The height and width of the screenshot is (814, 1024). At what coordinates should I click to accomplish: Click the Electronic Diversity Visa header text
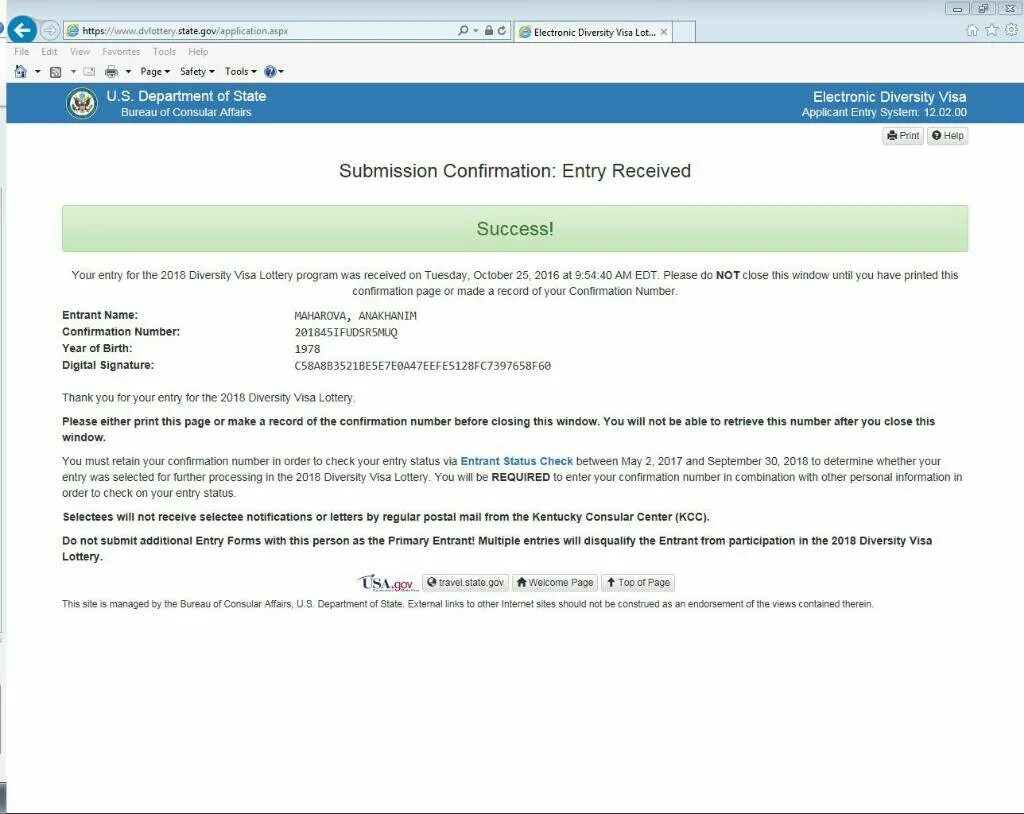(889, 97)
